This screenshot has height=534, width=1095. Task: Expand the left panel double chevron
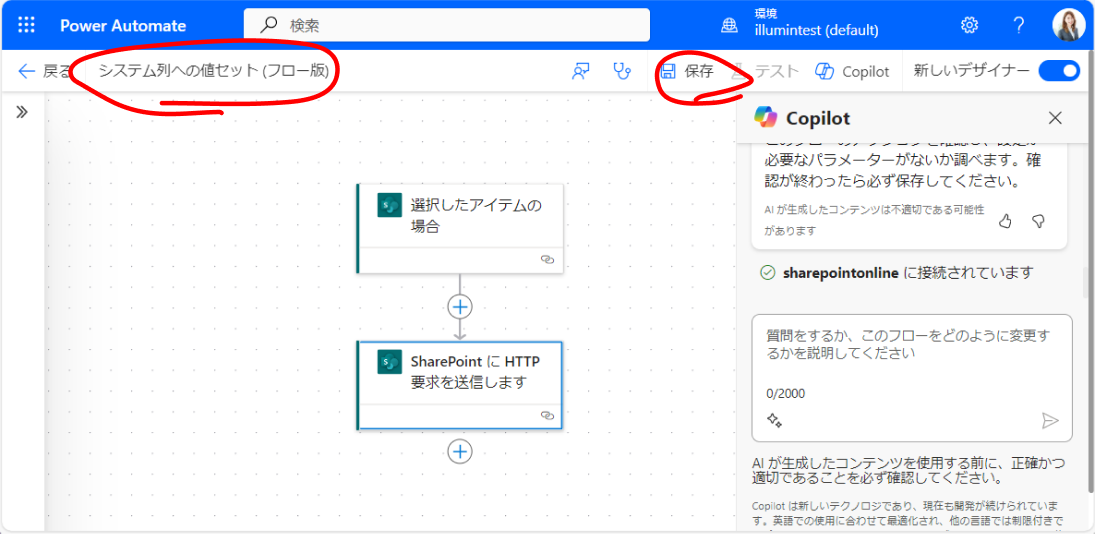(22, 112)
